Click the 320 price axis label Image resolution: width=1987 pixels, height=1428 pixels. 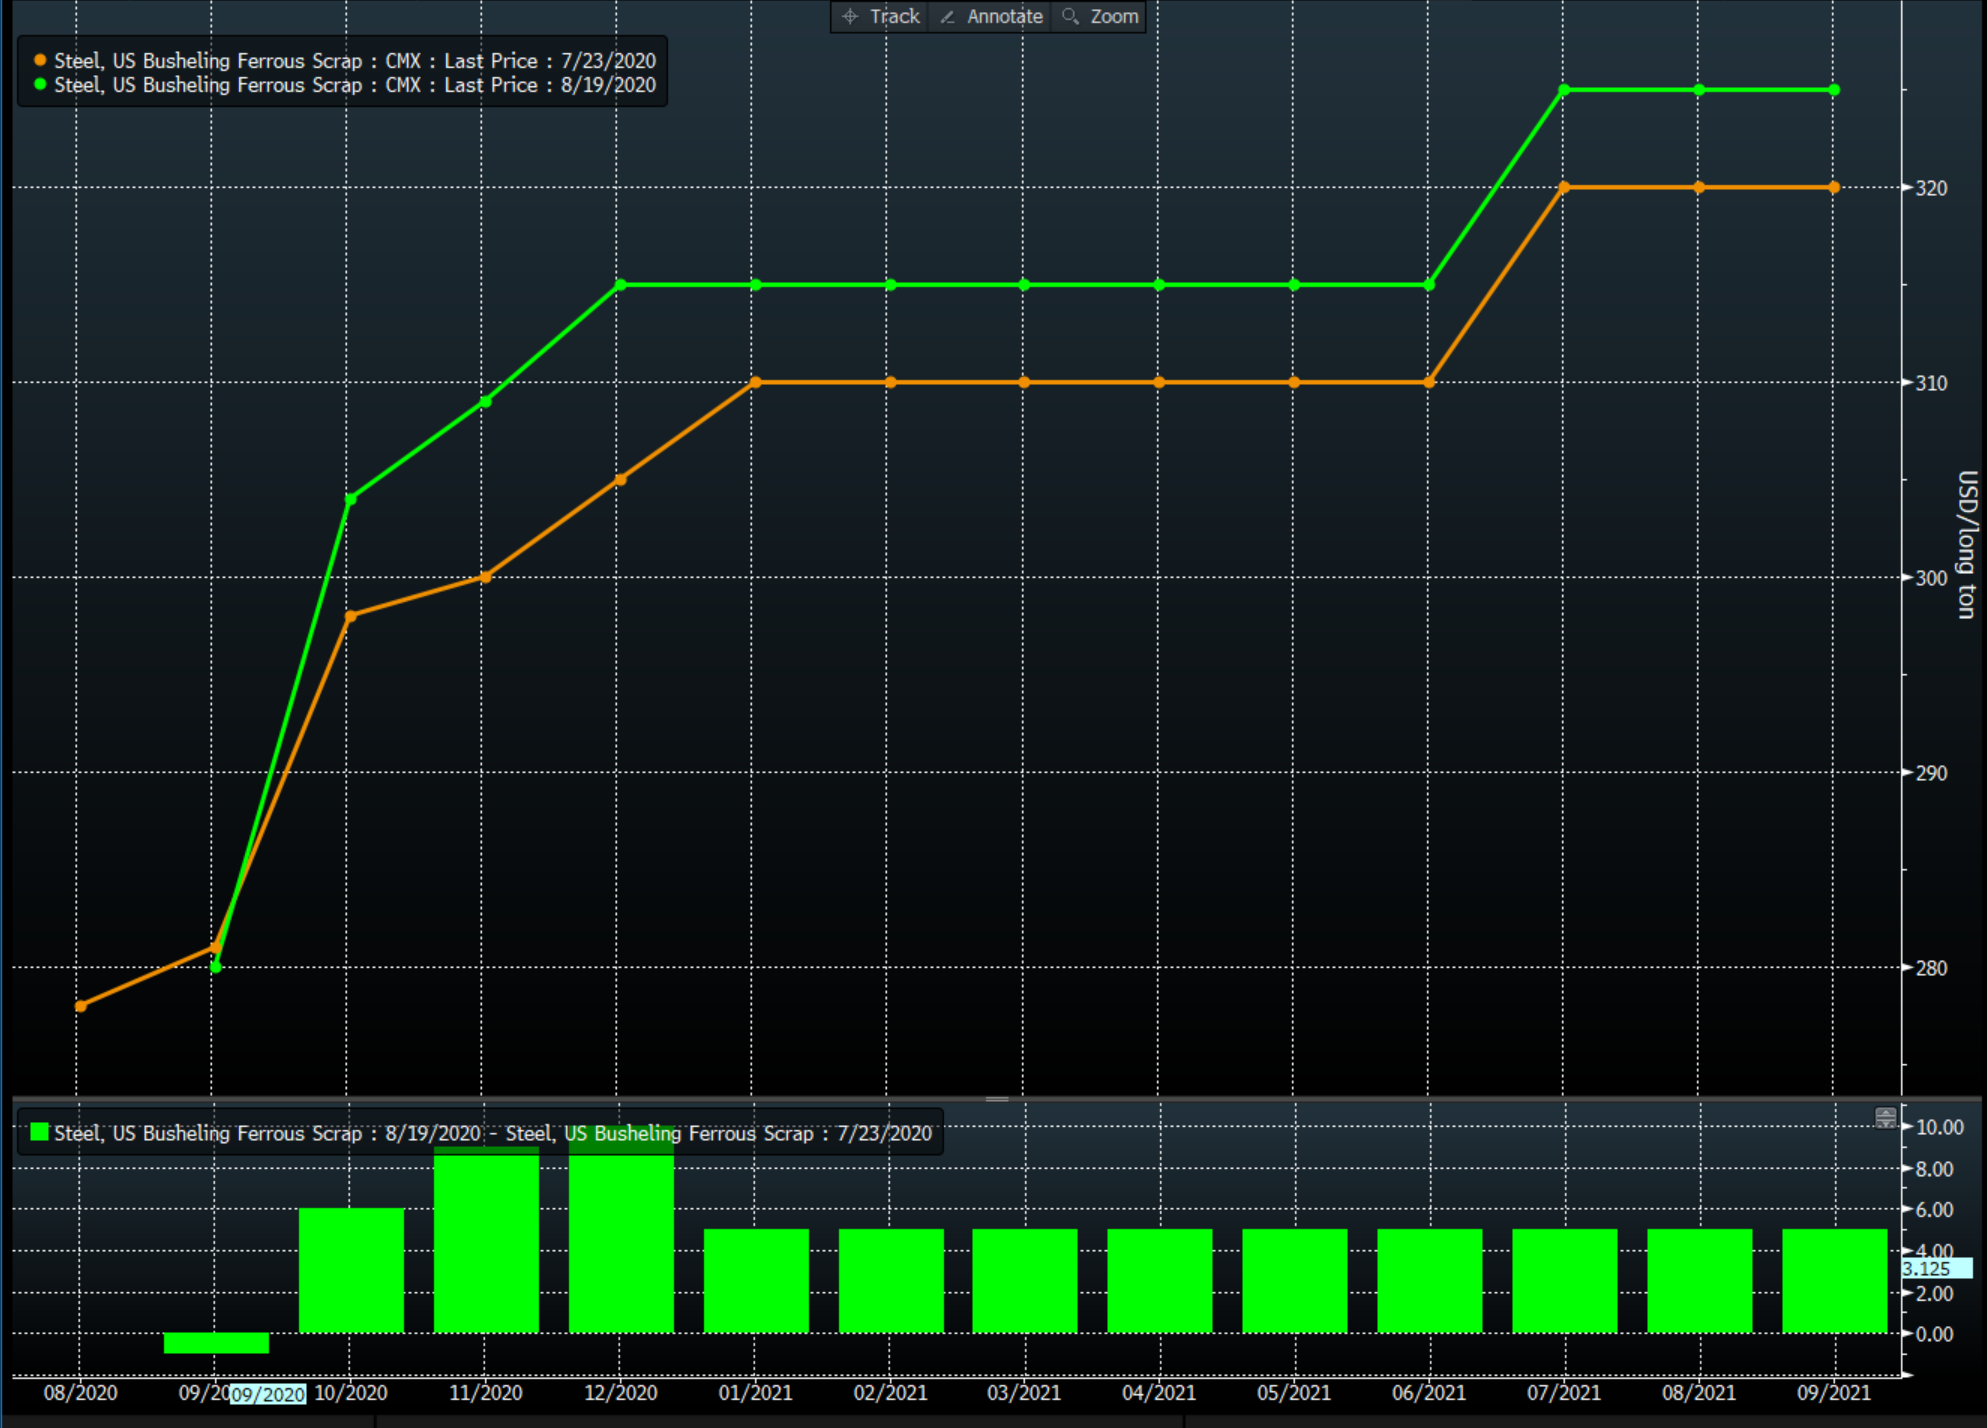coord(1931,188)
